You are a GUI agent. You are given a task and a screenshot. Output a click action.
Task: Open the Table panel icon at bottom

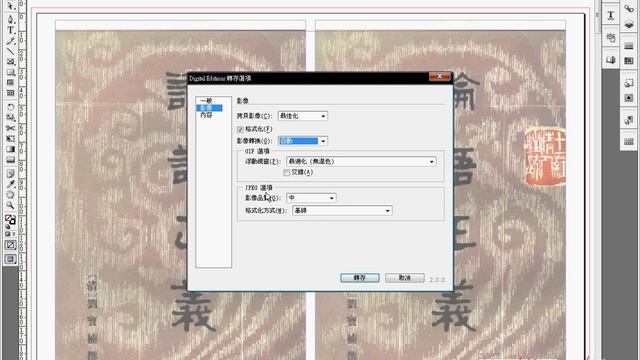click(x=629, y=142)
